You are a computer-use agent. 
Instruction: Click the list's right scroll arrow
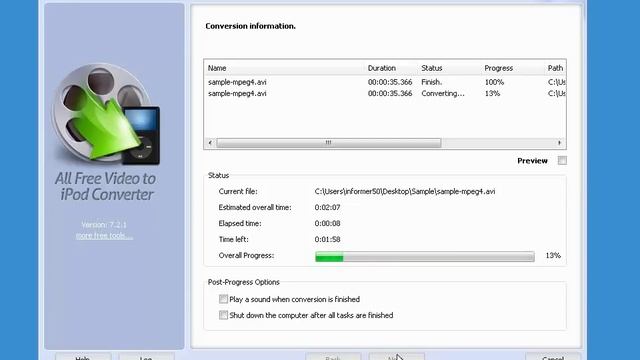click(560, 143)
